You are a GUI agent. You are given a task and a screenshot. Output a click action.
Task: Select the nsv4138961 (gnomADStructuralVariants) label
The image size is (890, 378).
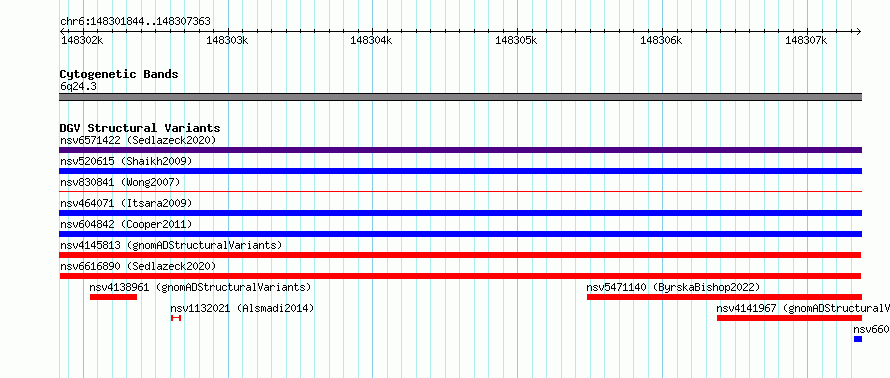click(x=200, y=287)
